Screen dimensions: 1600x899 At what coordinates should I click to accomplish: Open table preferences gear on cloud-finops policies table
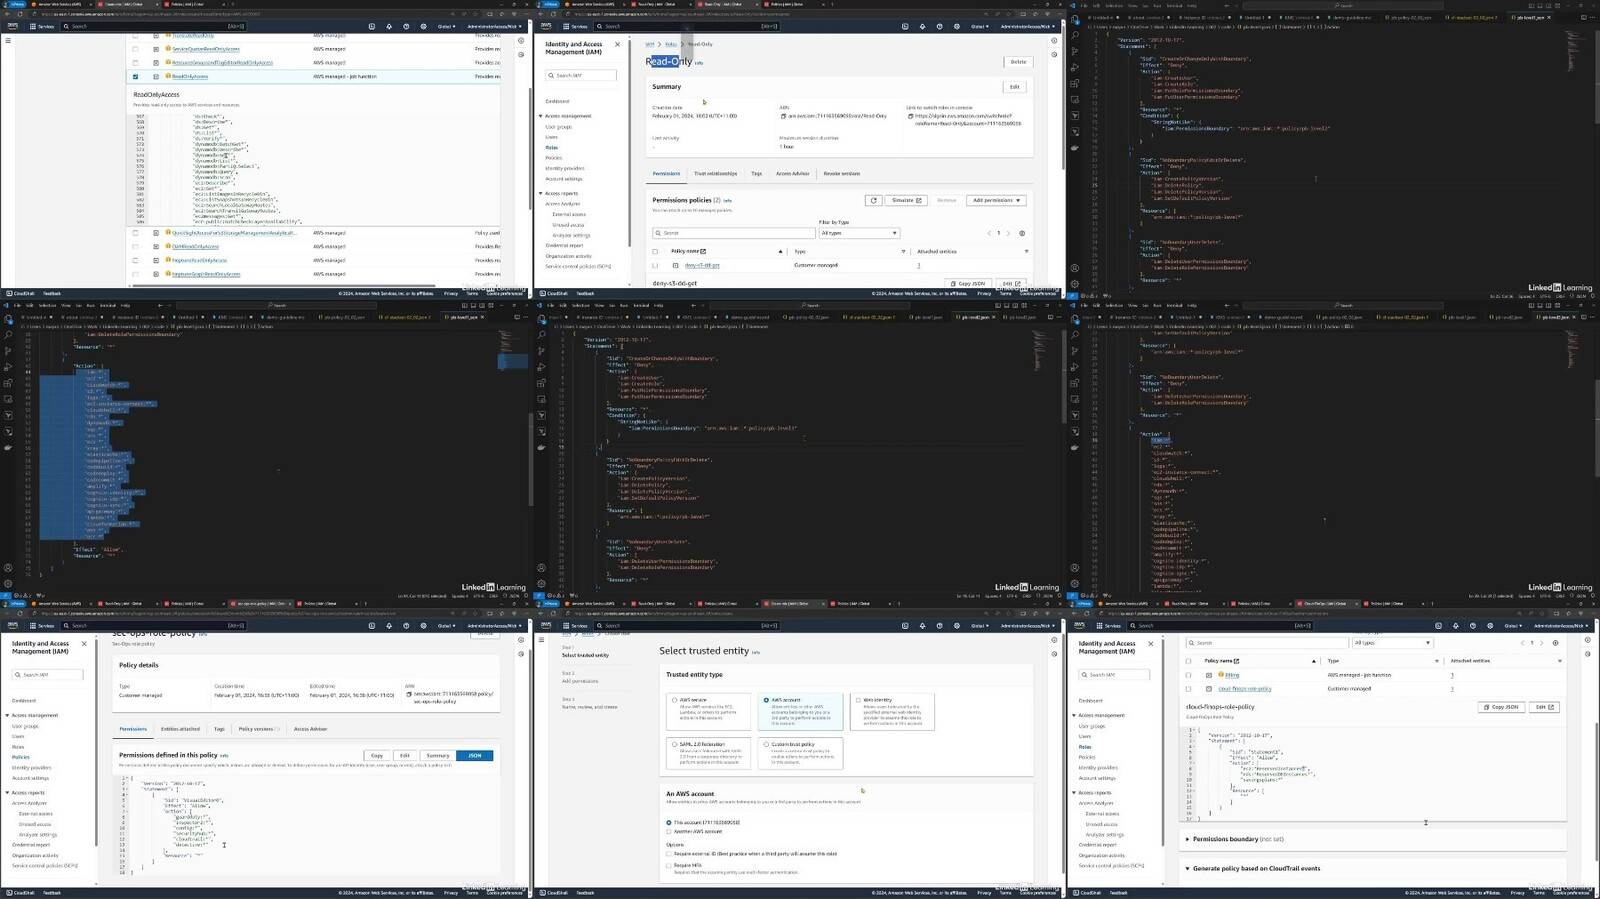pos(1554,643)
